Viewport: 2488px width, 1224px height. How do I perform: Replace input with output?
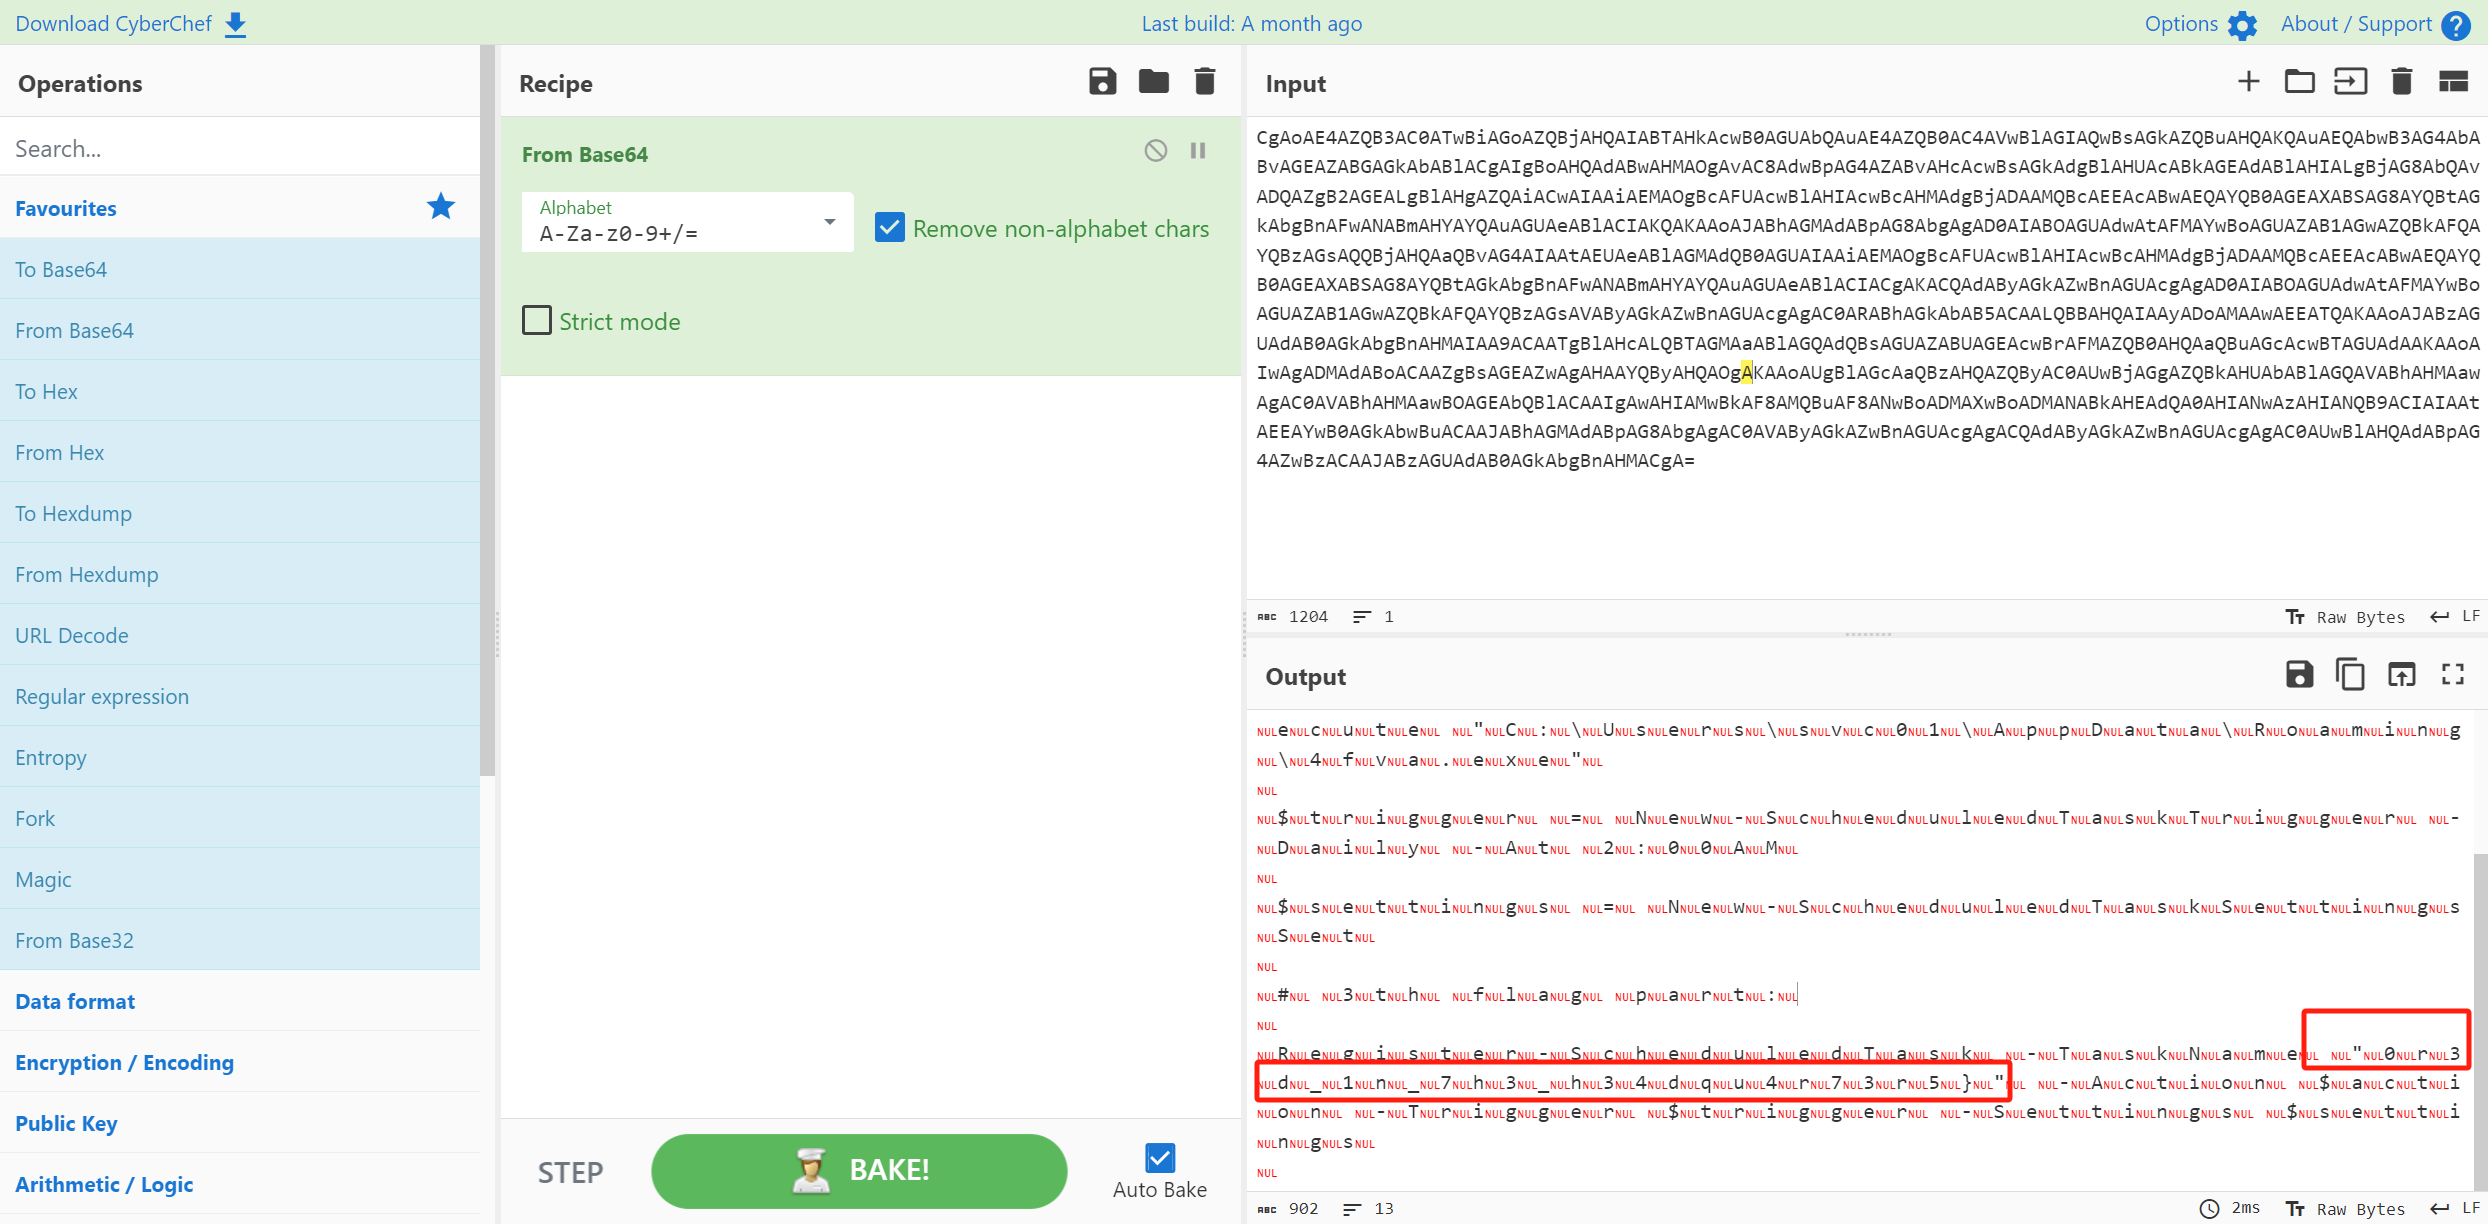point(2401,675)
